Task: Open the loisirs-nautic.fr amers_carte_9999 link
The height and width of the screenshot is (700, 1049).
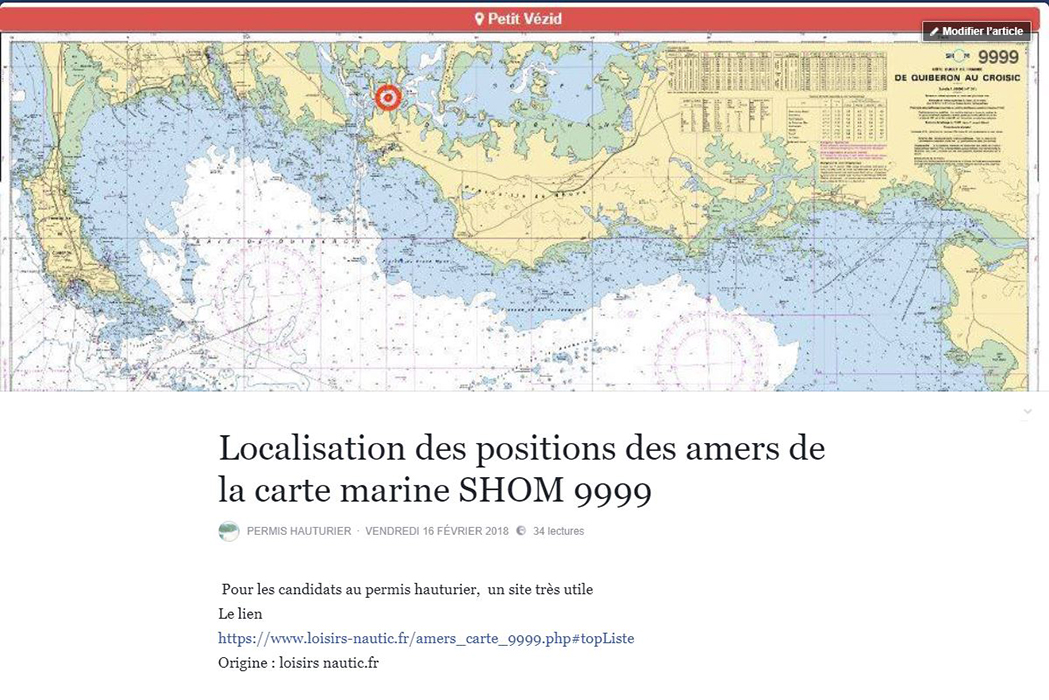Action: (x=426, y=638)
